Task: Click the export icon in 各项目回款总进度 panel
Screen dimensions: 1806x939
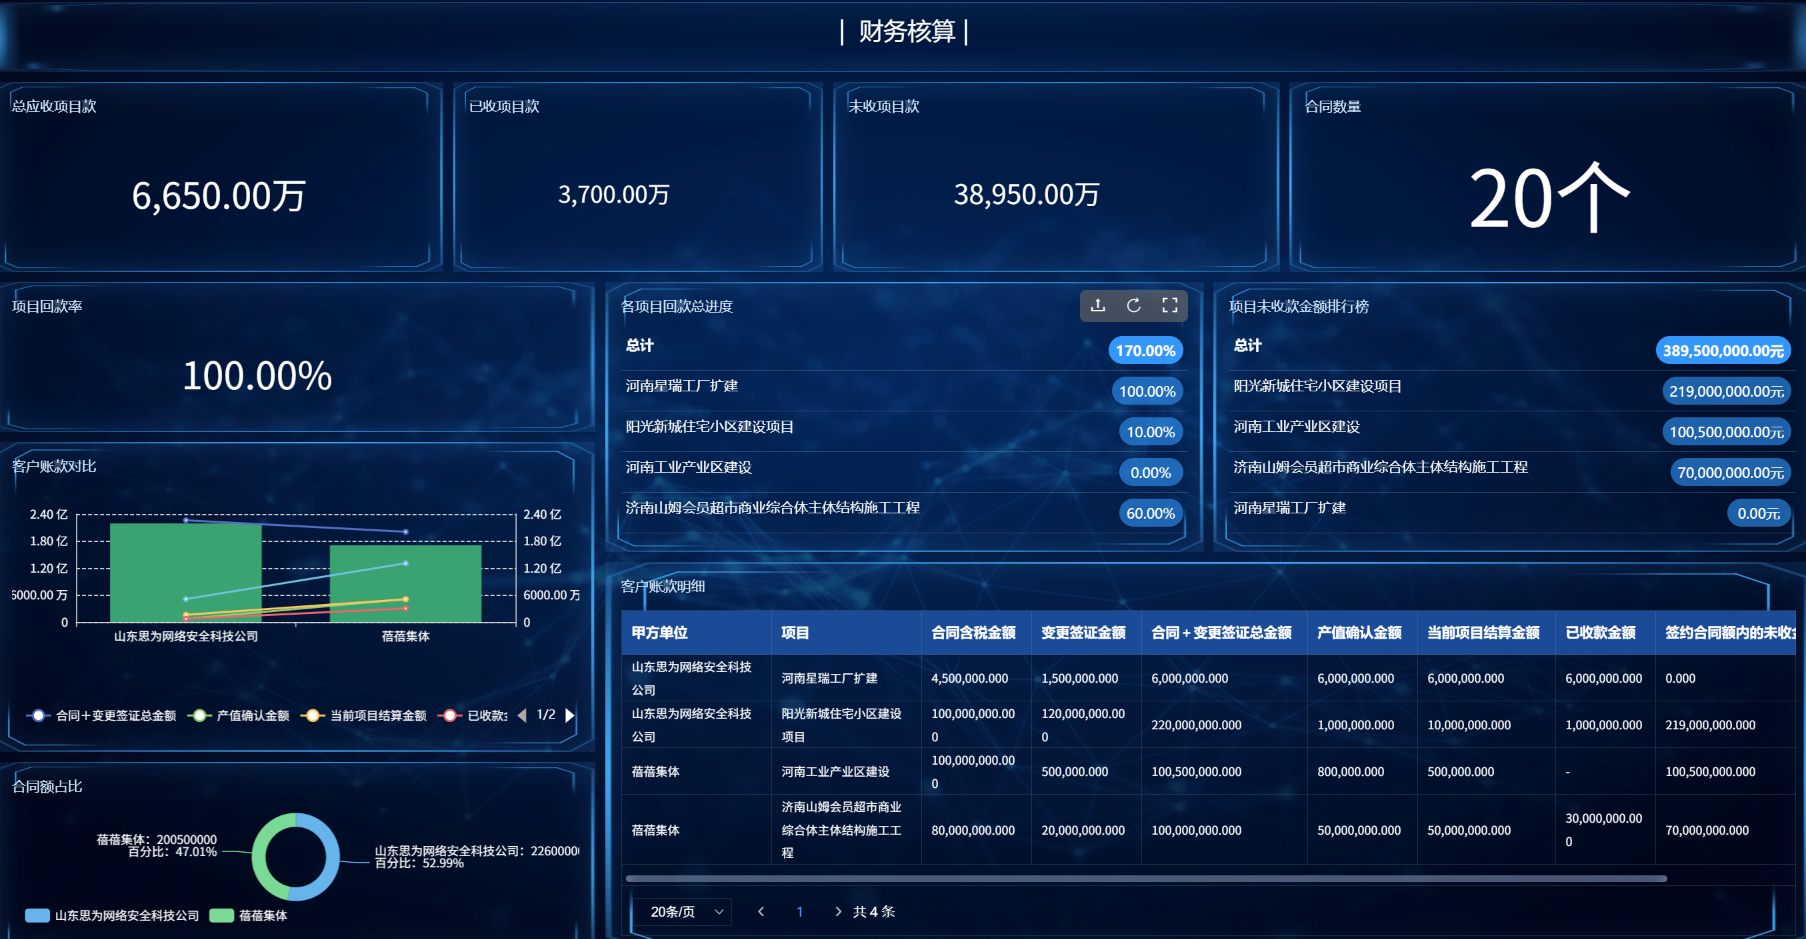Action: pyautogui.click(x=1098, y=306)
